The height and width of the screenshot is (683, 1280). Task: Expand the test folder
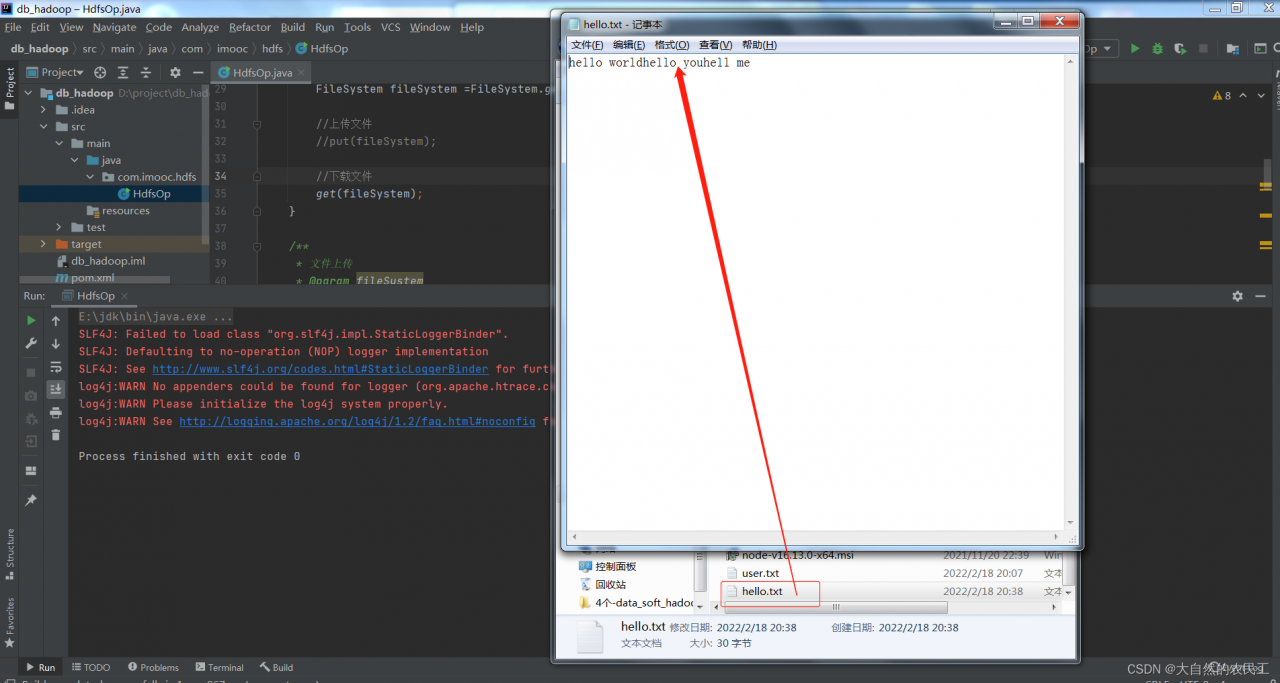click(x=59, y=227)
